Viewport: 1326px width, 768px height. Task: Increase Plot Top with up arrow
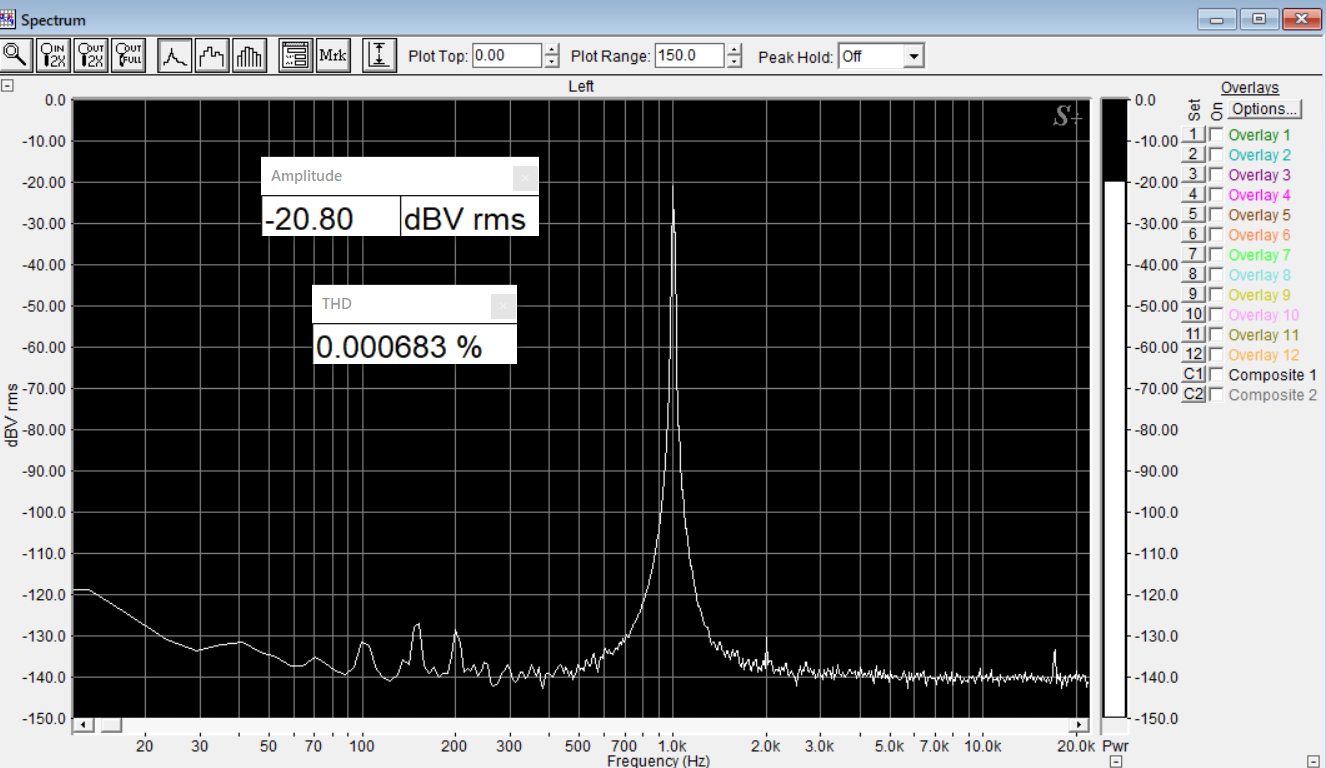pos(552,50)
